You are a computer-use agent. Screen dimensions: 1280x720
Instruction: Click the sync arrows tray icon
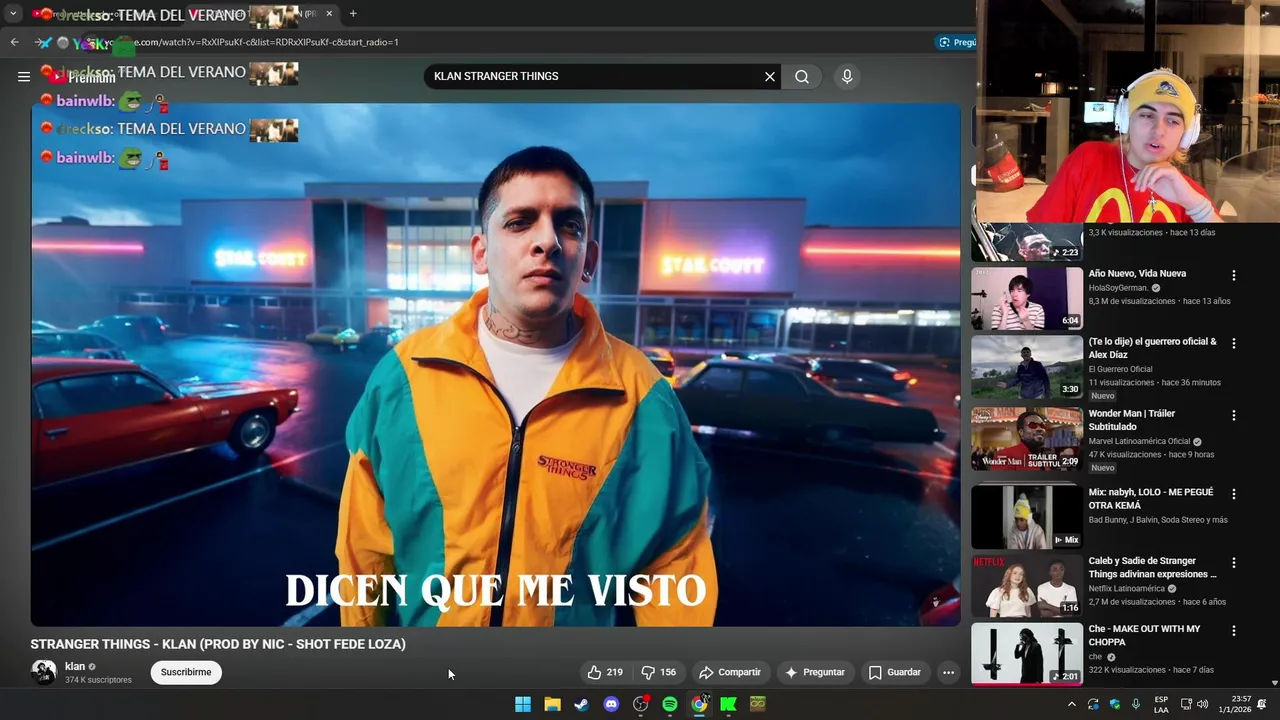coord(1093,704)
